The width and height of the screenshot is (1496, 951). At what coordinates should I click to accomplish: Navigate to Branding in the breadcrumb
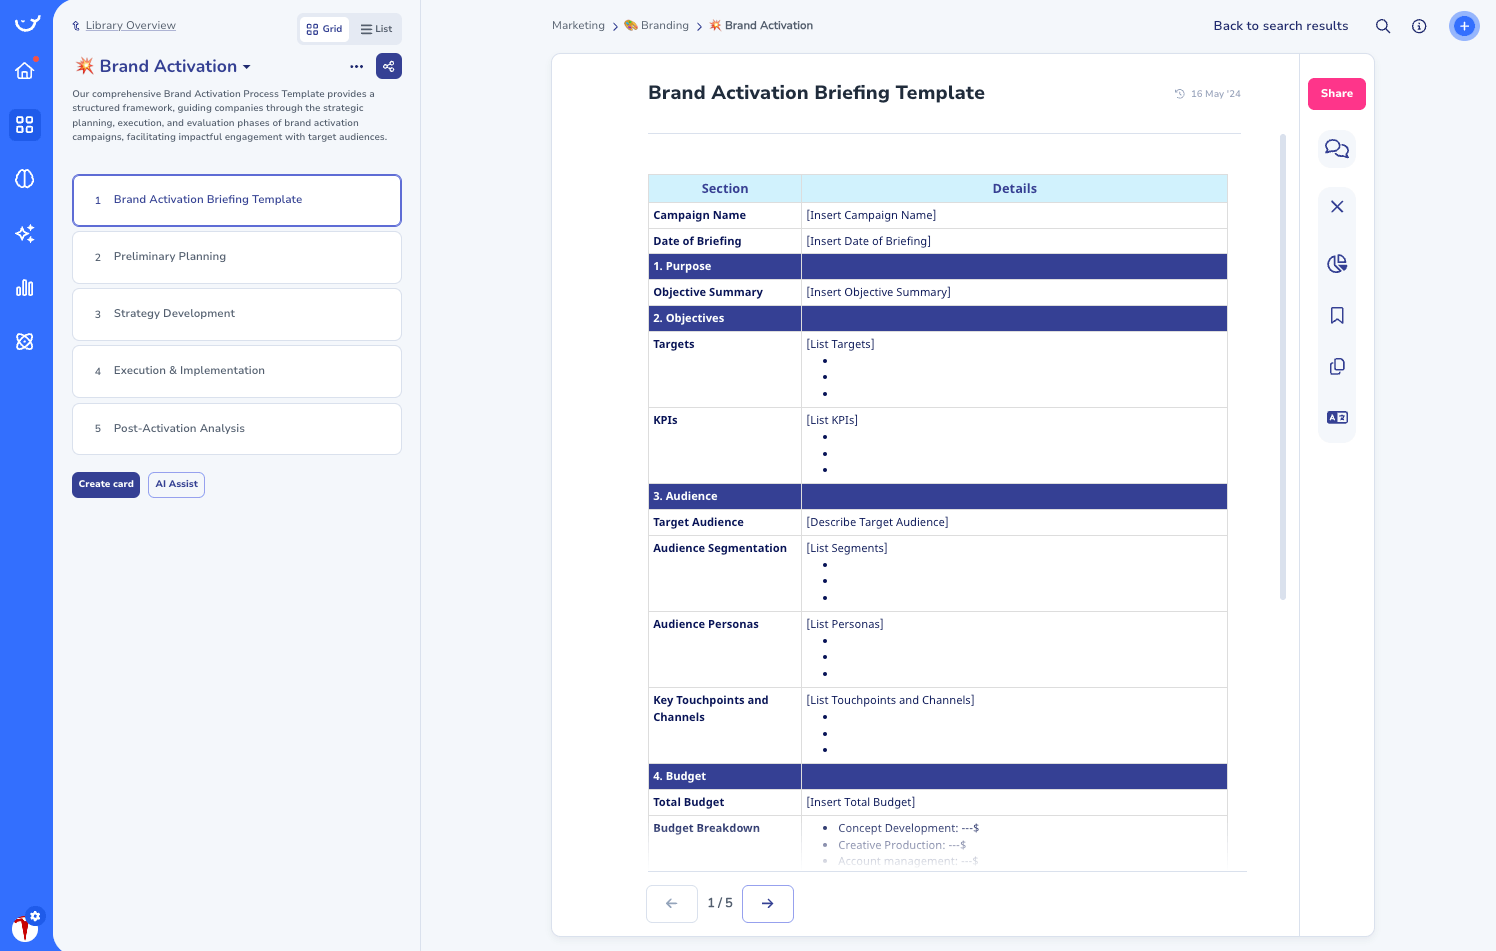pos(663,25)
